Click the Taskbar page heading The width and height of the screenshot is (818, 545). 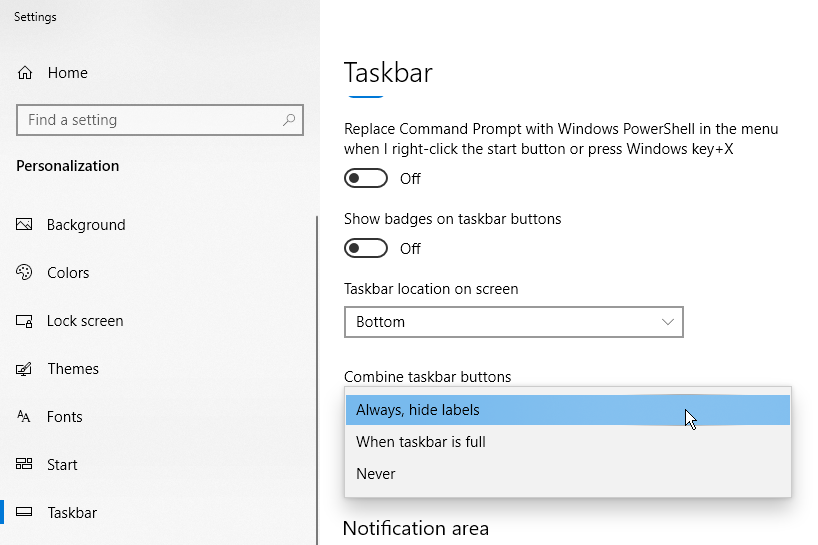point(388,72)
